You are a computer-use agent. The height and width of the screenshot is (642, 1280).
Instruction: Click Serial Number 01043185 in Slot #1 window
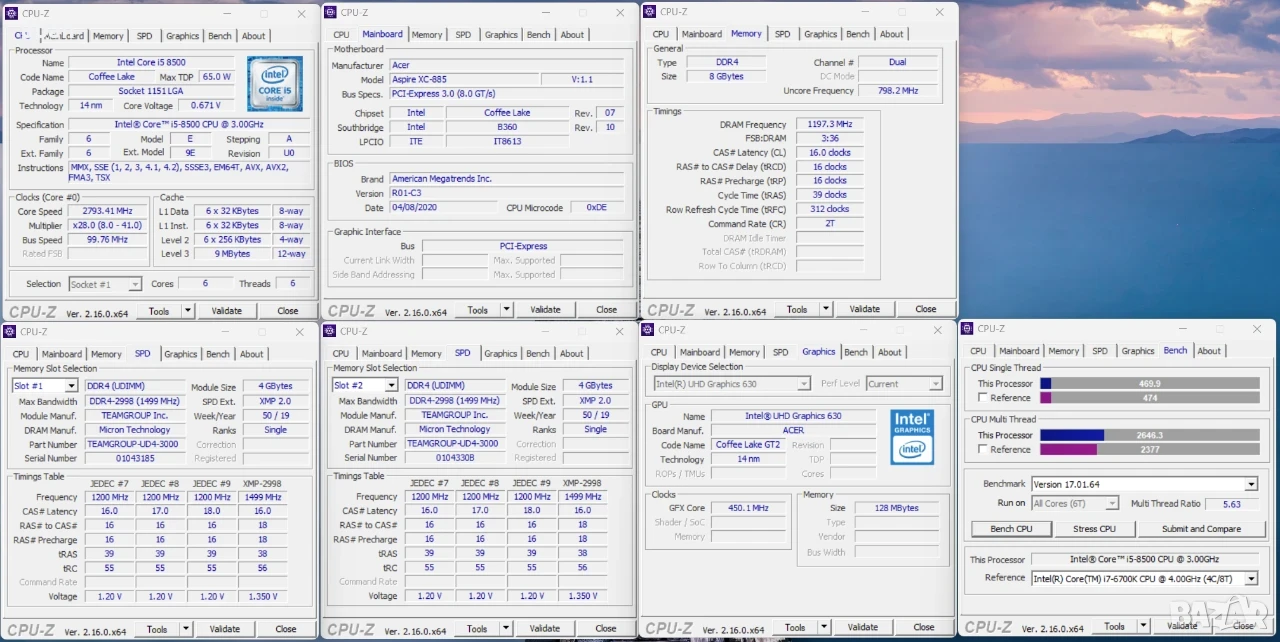(x=135, y=459)
